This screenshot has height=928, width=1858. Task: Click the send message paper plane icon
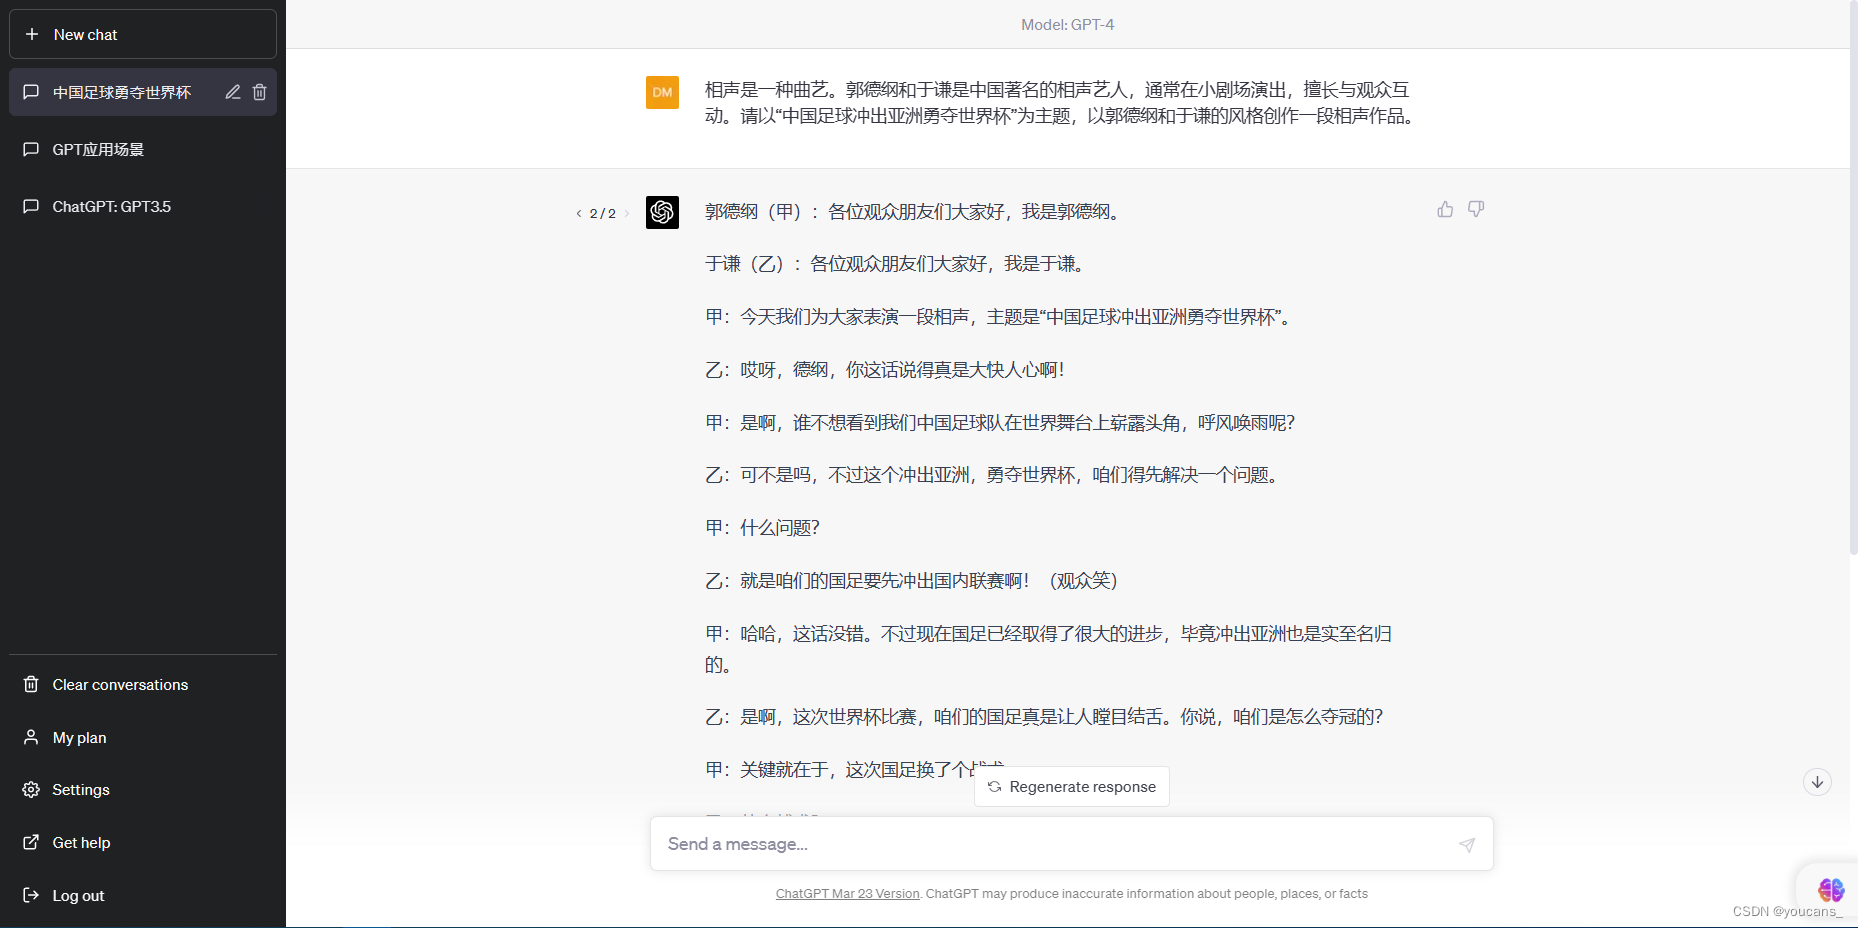coord(1467,845)
